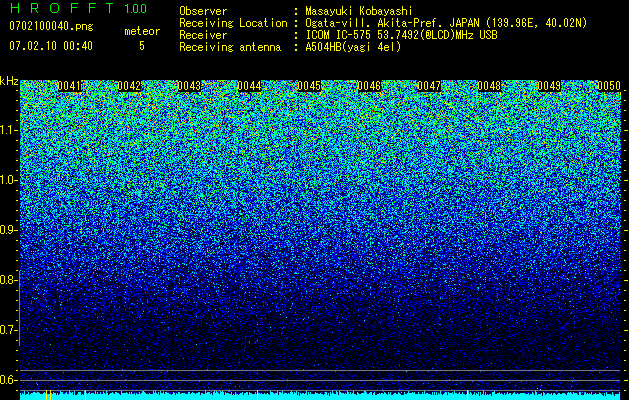Click the Receiving Location label
Screen dimensions: 629x400
coord(233,23)
